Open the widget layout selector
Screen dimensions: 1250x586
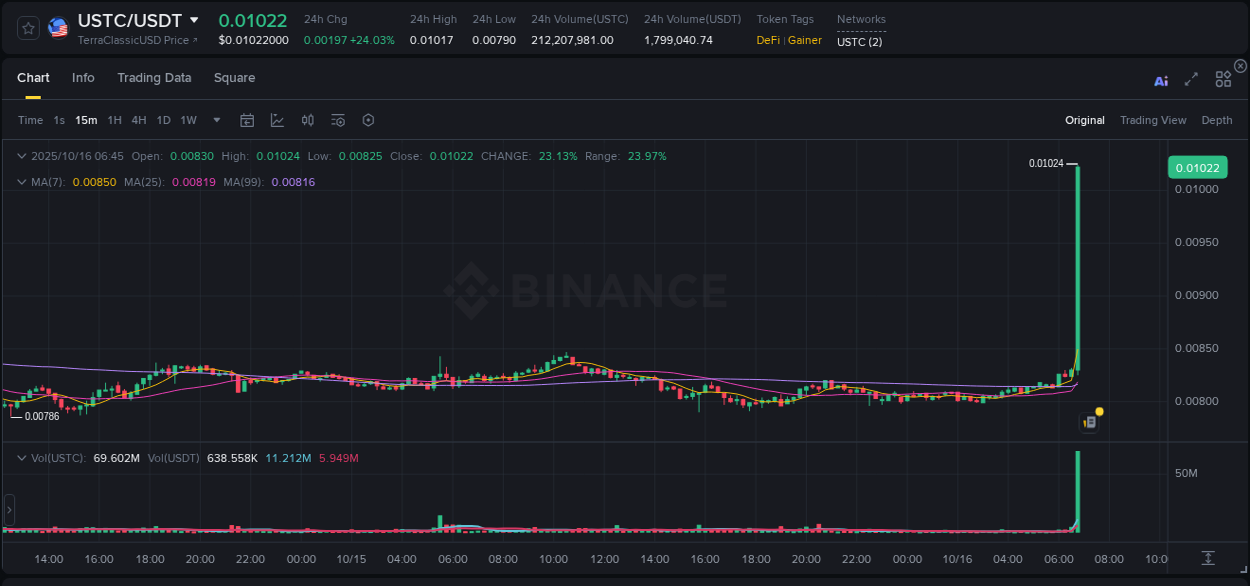pyautogui.click(x=1222, y=80)
